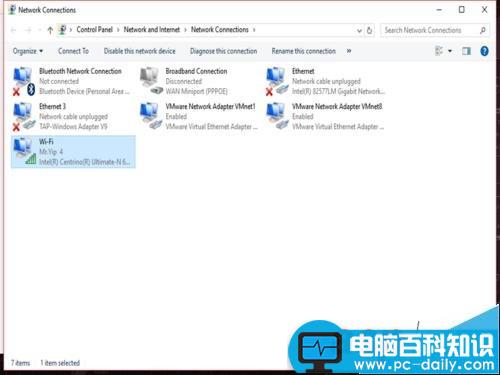Toggle the preview pane icon

point(466,51)
